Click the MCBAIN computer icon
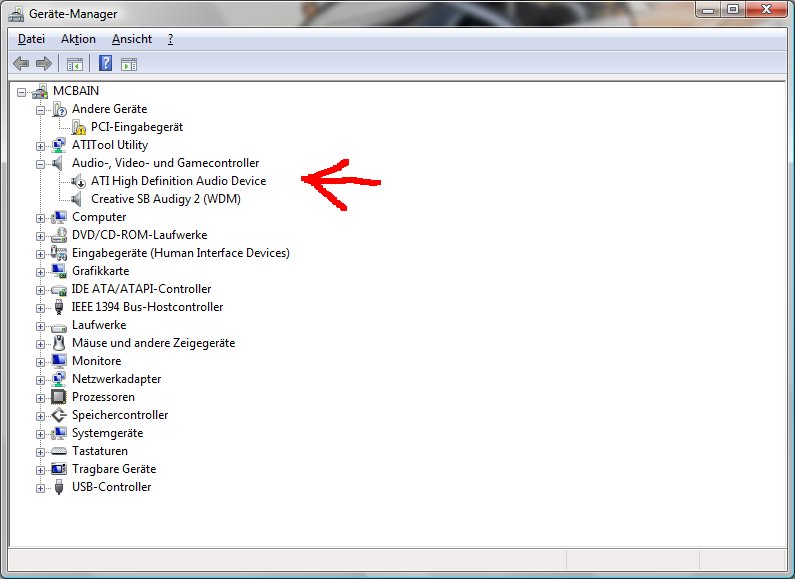Screen dimensions: 795x579 40,91
